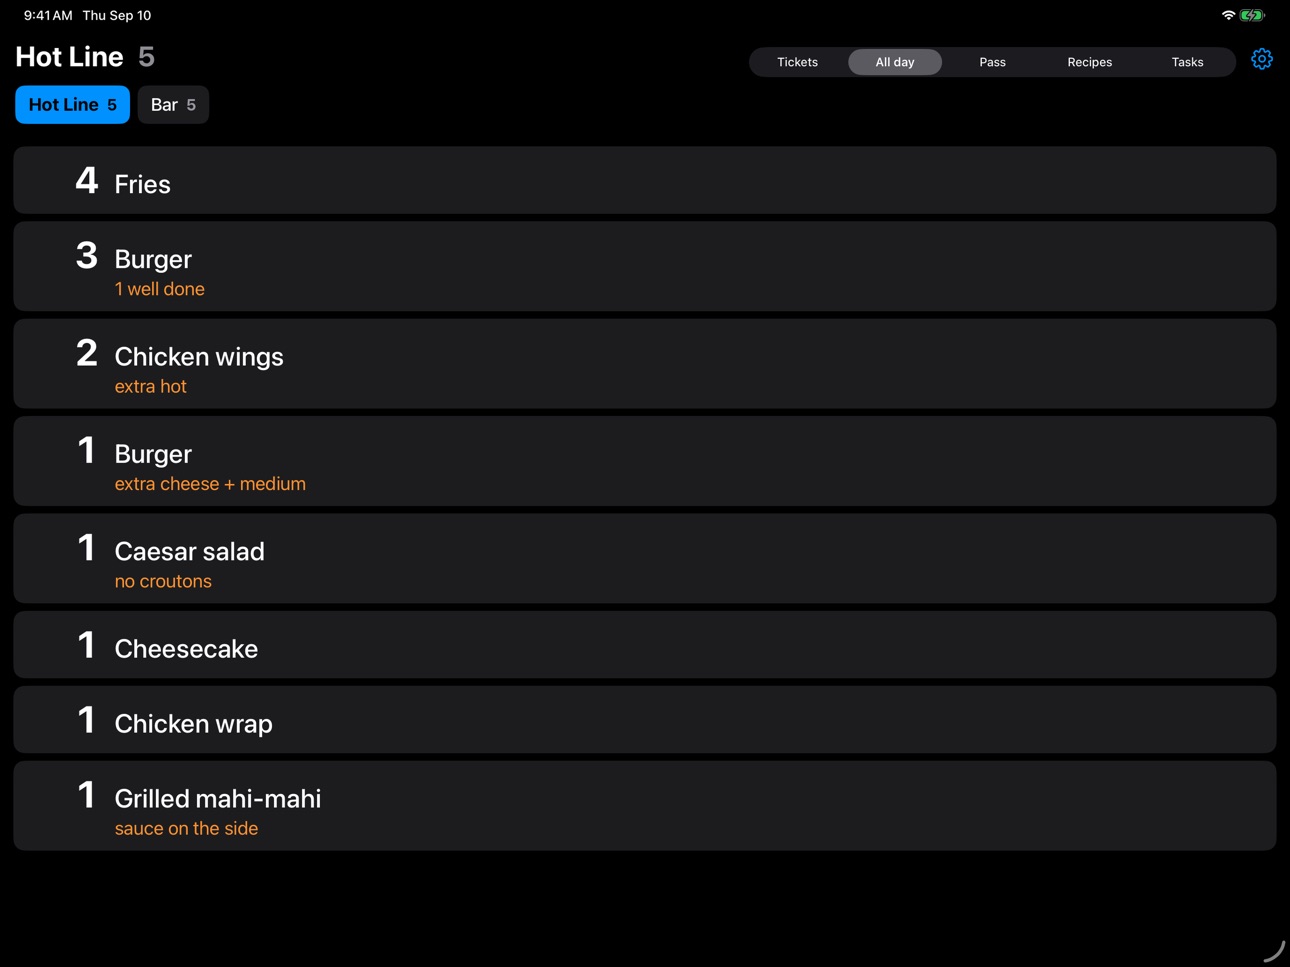
Task: Tap the date Thu Sep 10
Action: [x=117, y=15]
